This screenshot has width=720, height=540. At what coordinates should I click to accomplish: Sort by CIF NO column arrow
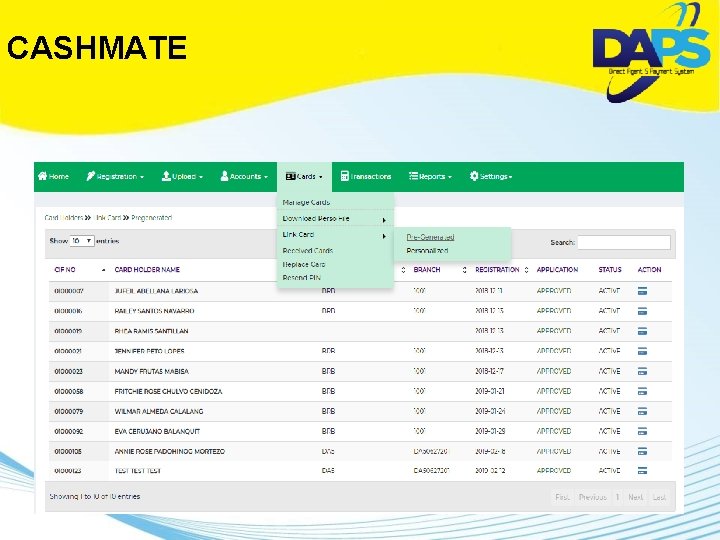[103, 270]
